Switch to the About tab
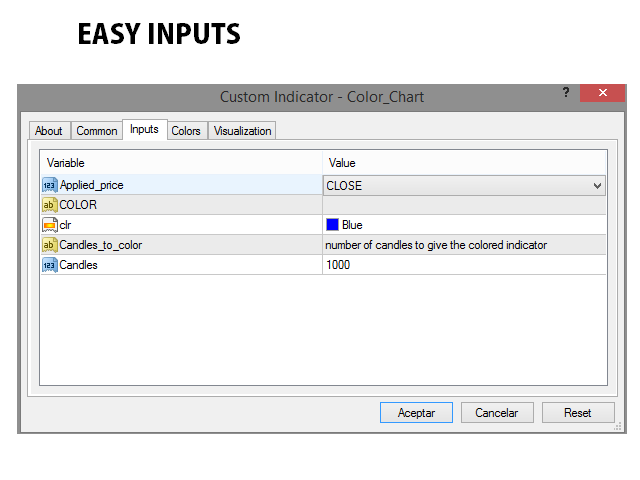This screenshot has width=640, height=480. pyautogui.click(x=48, y=131)
